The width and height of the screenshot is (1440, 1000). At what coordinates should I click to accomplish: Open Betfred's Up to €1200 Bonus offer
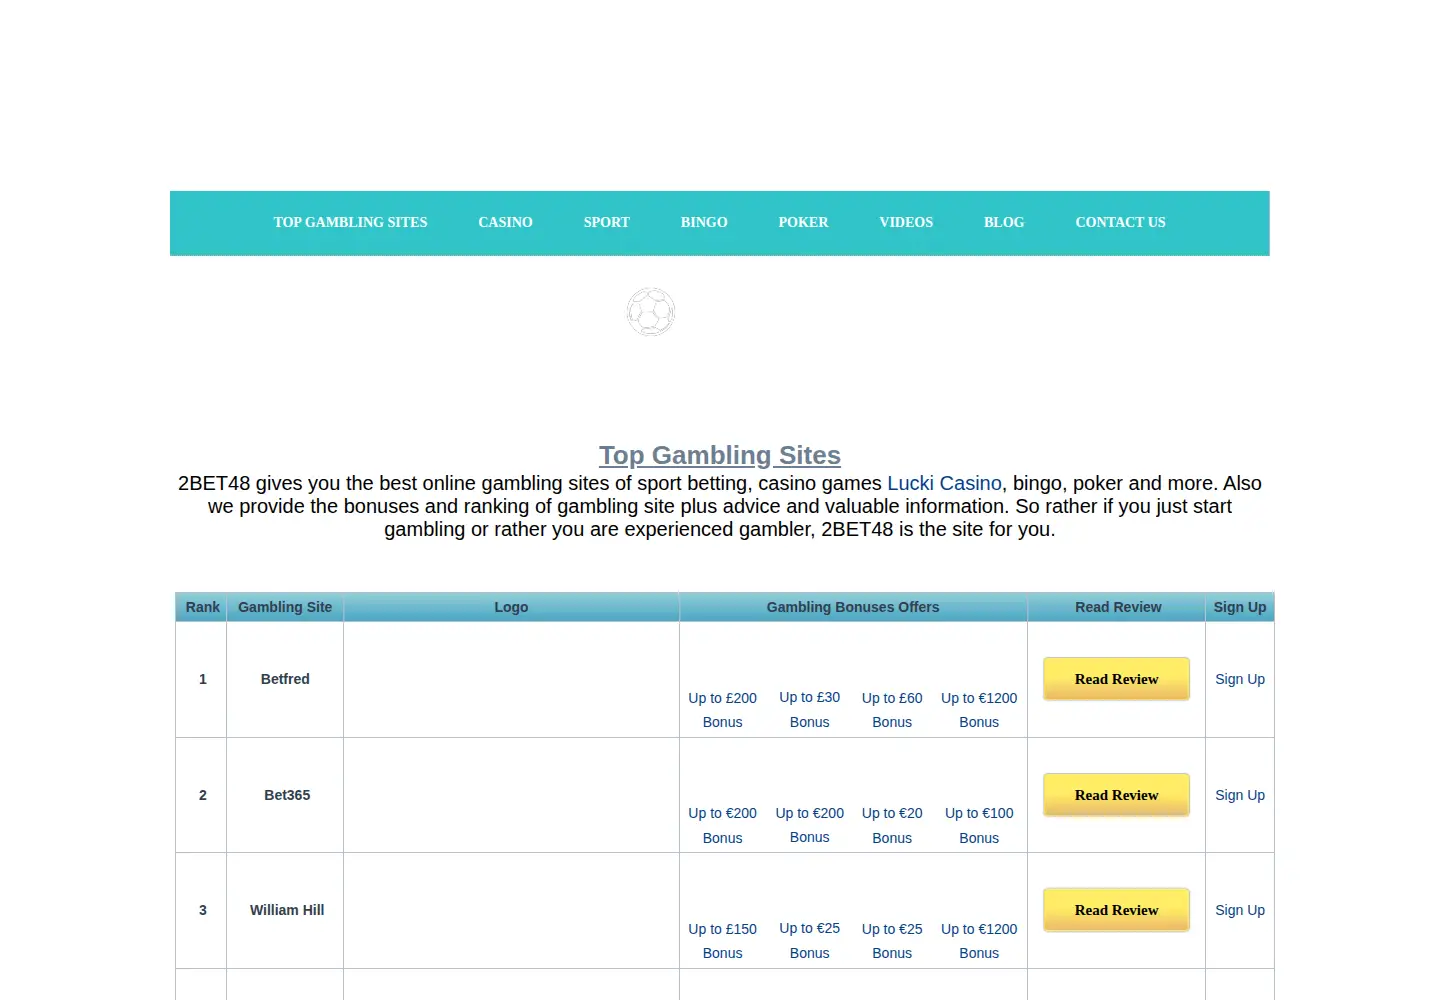(x=979, y=710)
